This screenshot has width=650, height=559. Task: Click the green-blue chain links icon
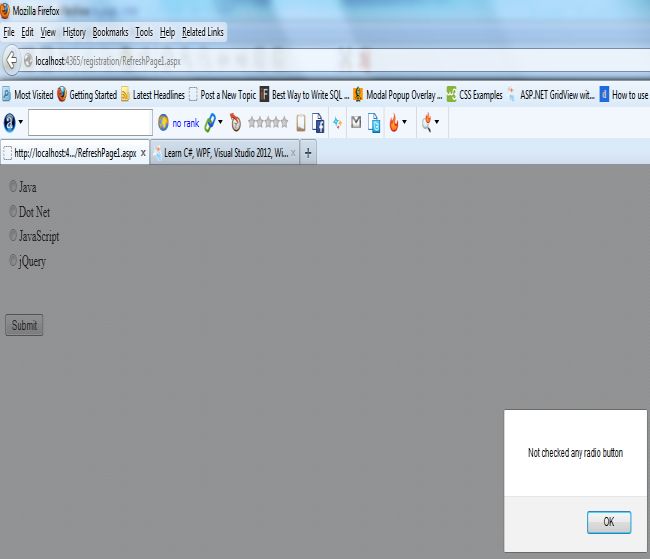pos(210,123)
